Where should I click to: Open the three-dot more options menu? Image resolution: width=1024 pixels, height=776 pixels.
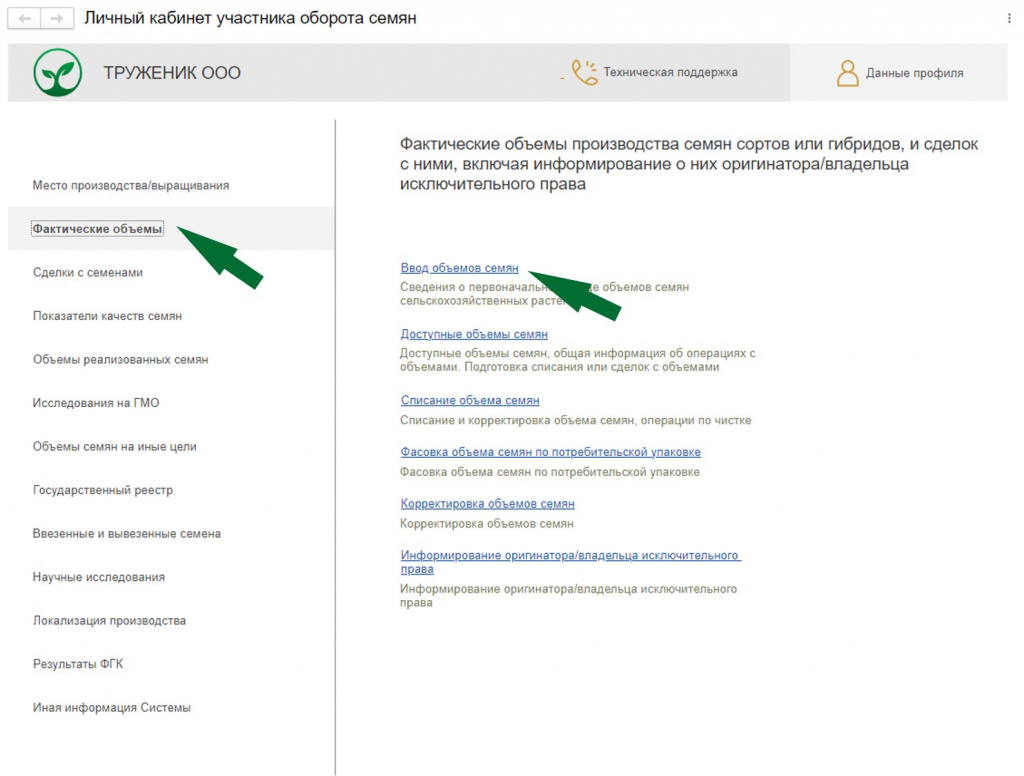pos(1009,18)
